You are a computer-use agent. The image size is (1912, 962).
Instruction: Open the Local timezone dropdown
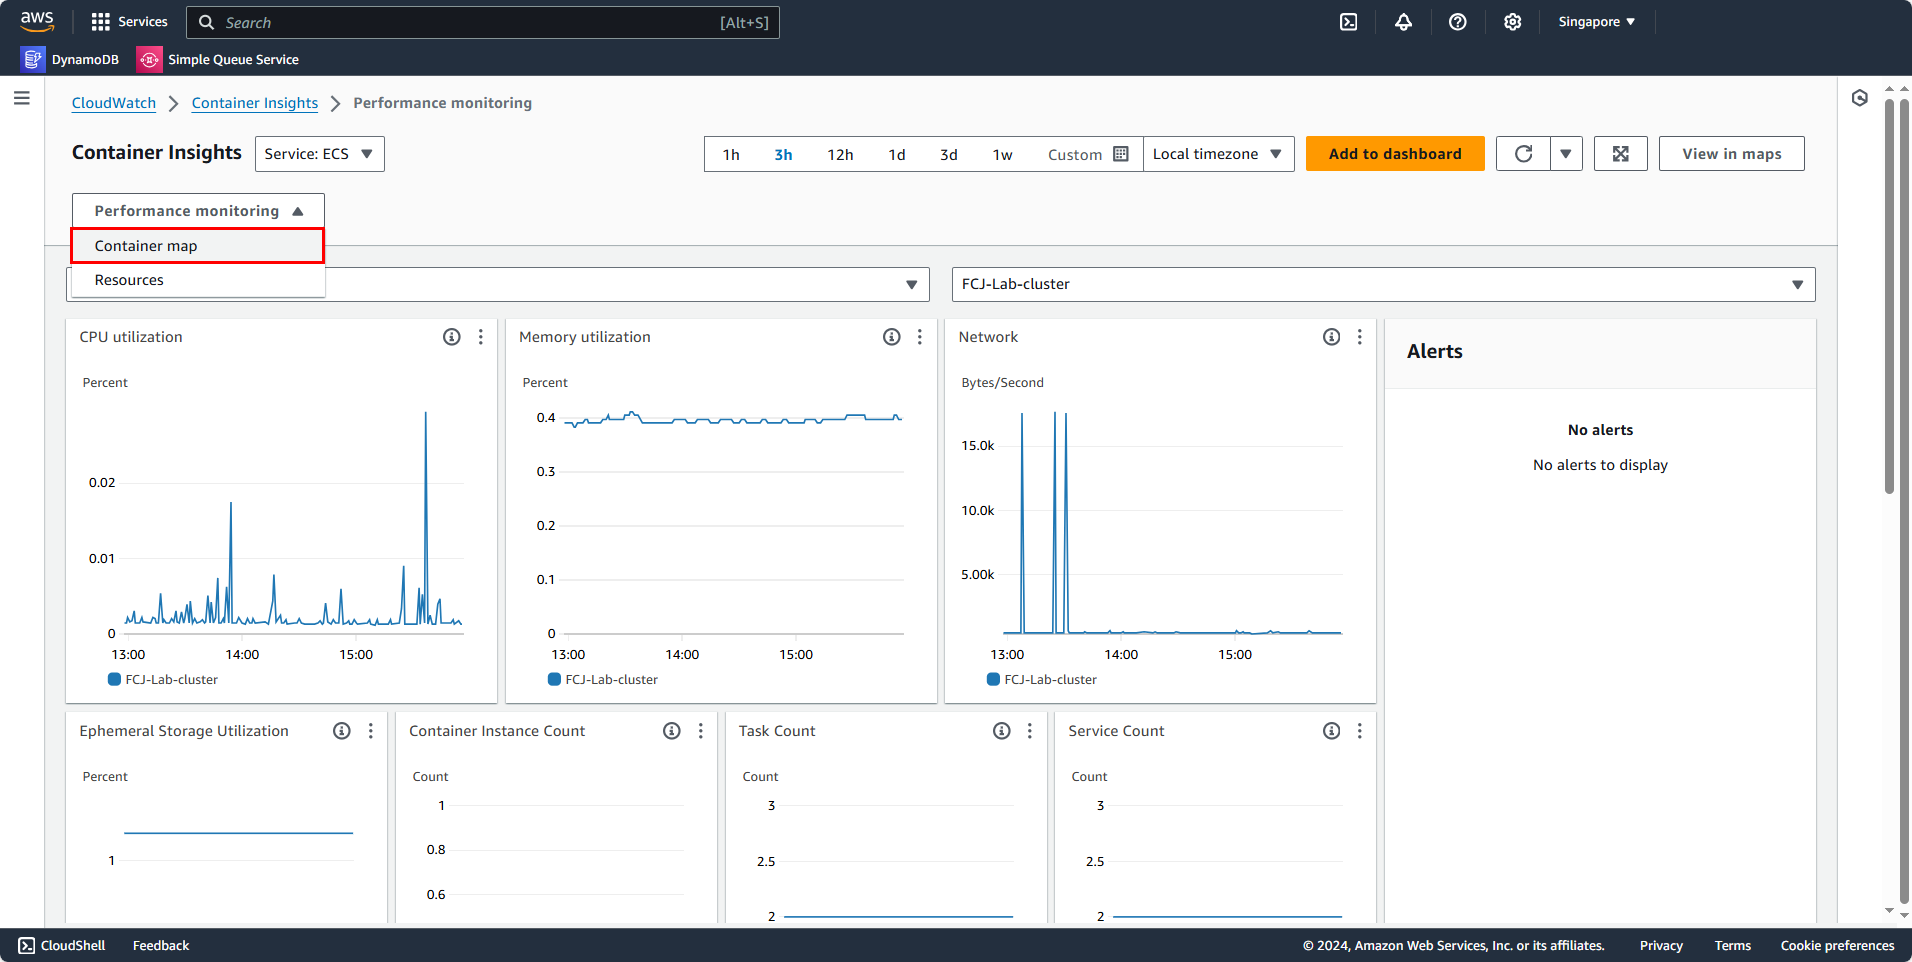pos(1218,154)
